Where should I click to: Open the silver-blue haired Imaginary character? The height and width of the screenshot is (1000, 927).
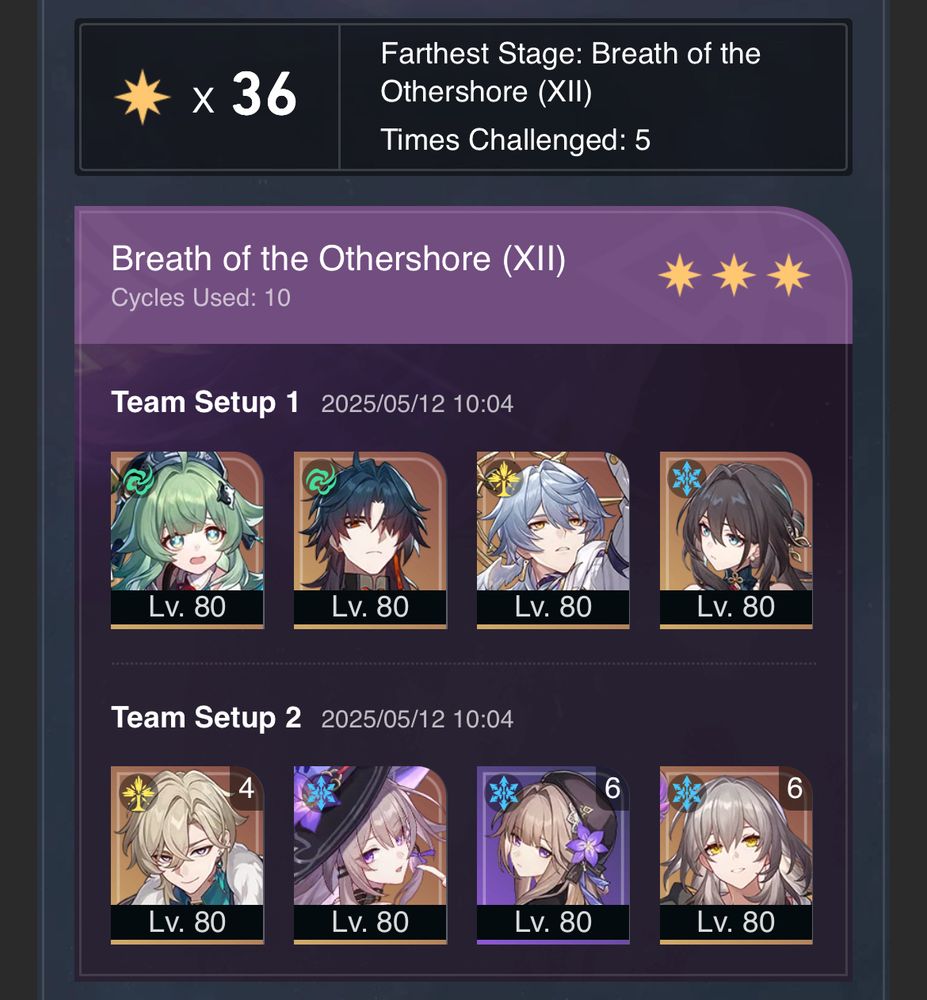553,540
